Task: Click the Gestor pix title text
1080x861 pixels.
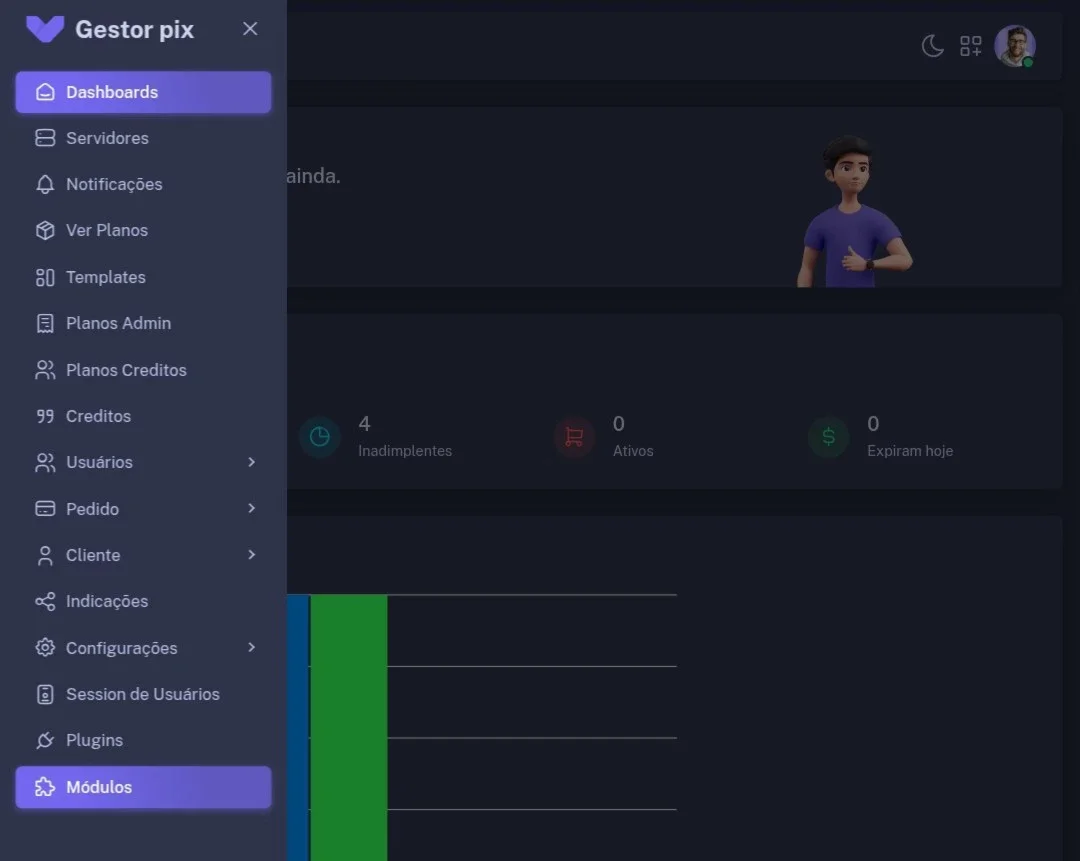Action: (134, 30)
